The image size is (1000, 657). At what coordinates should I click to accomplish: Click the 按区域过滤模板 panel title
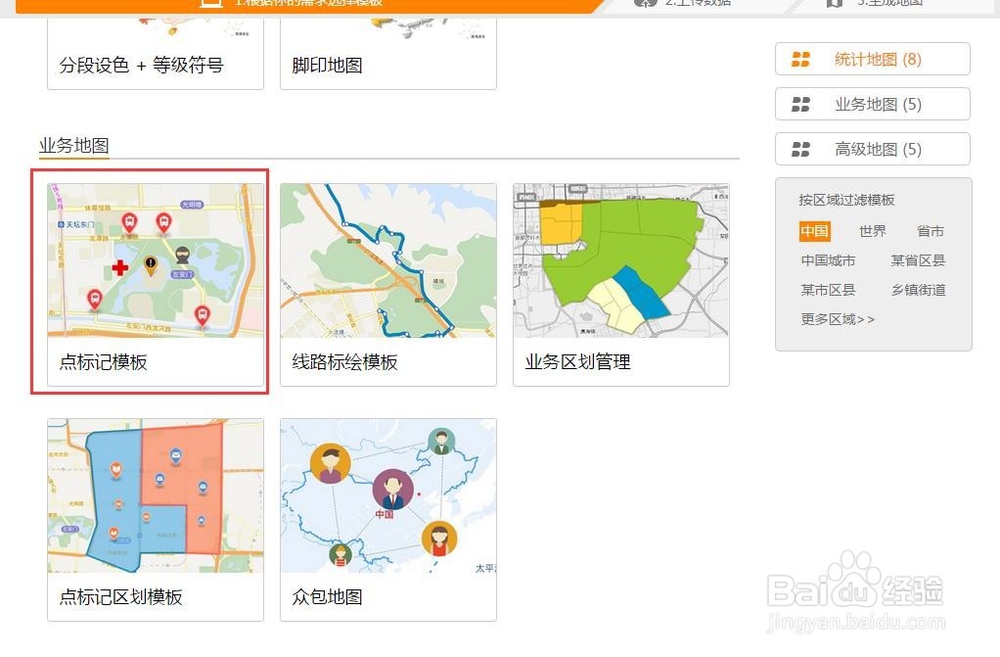[x=847, y=200]
